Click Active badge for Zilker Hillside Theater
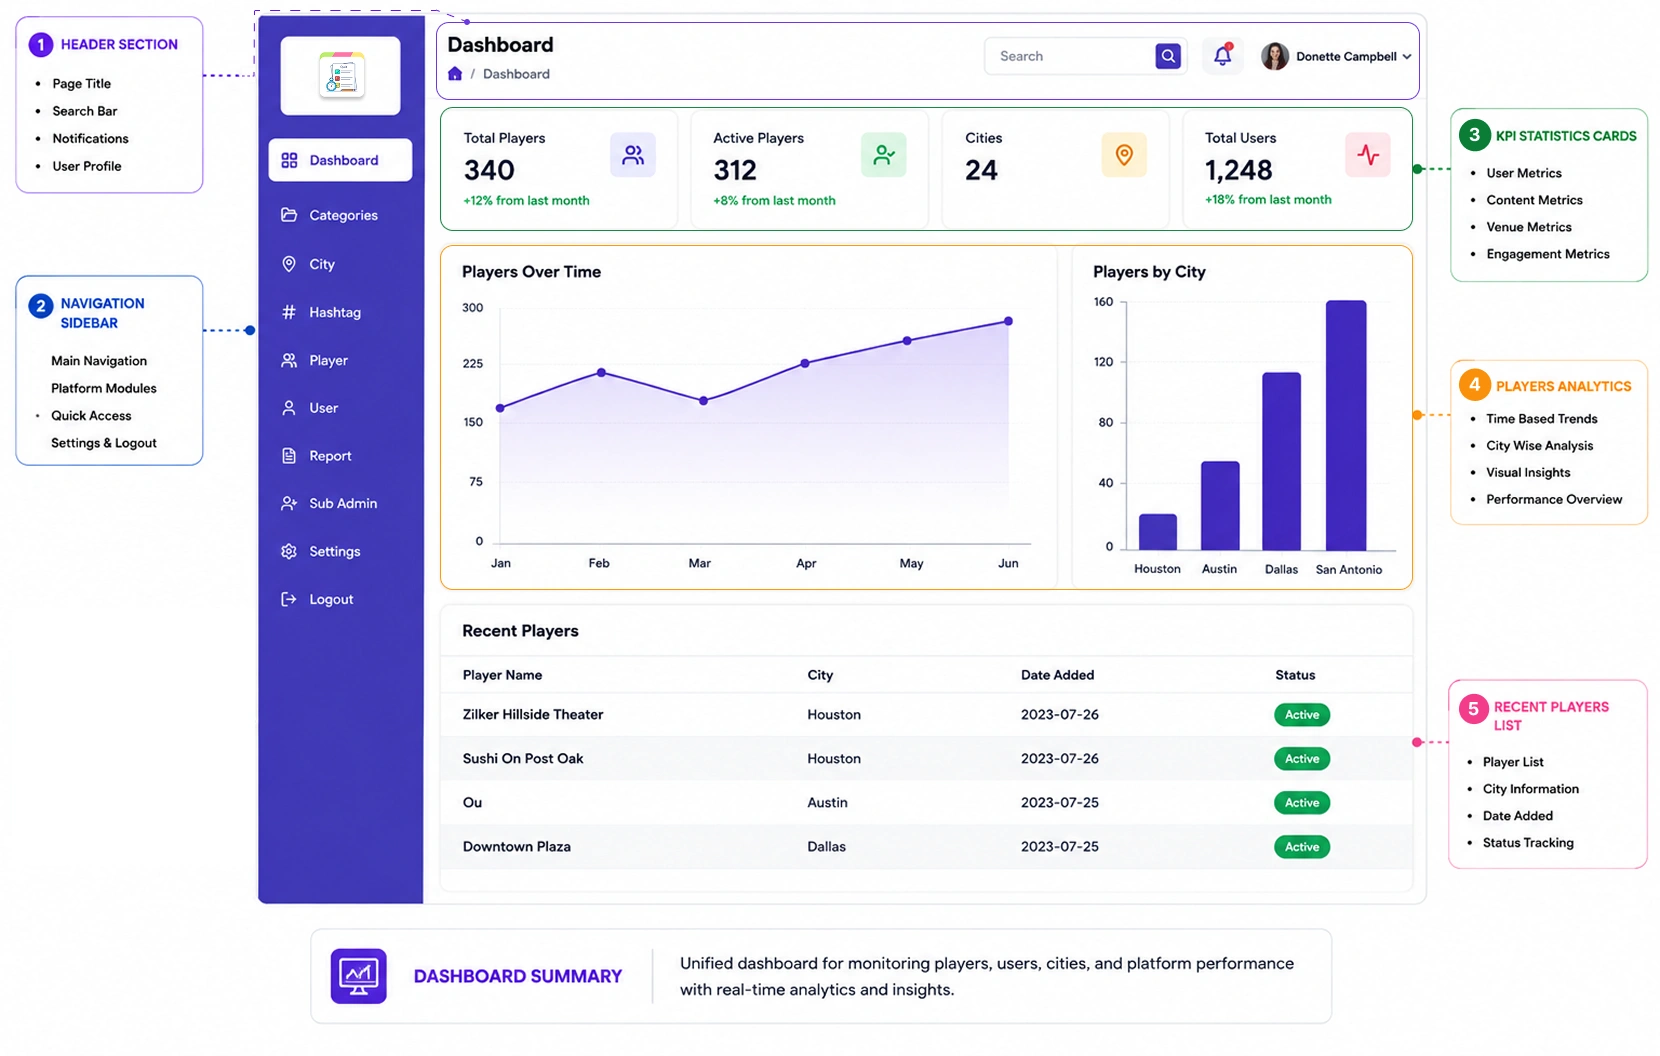The image size is (1660, 1056). pyautogui.click(x=1302, y=715)
